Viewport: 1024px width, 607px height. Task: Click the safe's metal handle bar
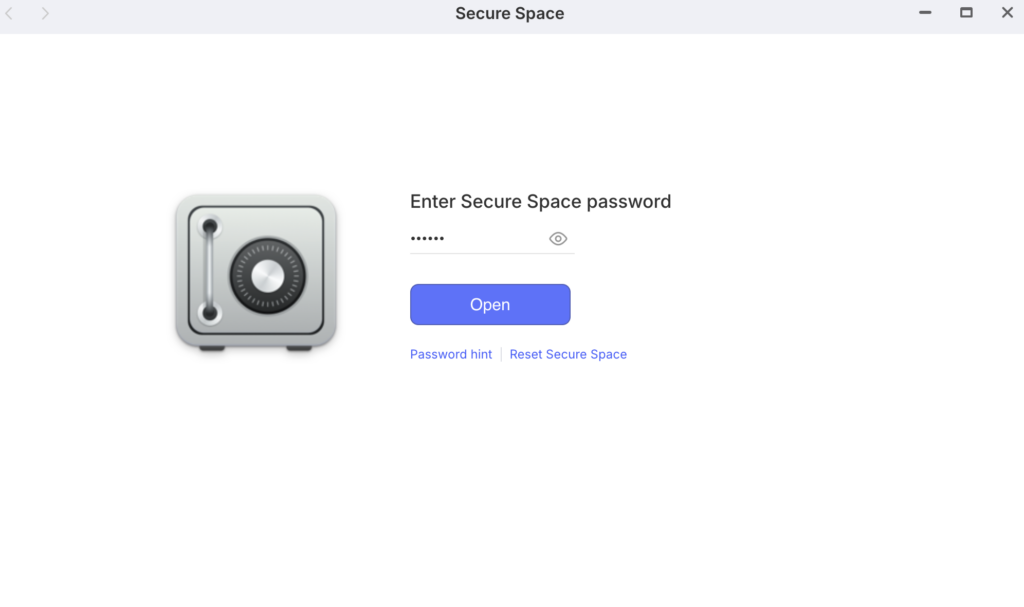[209, 270]
